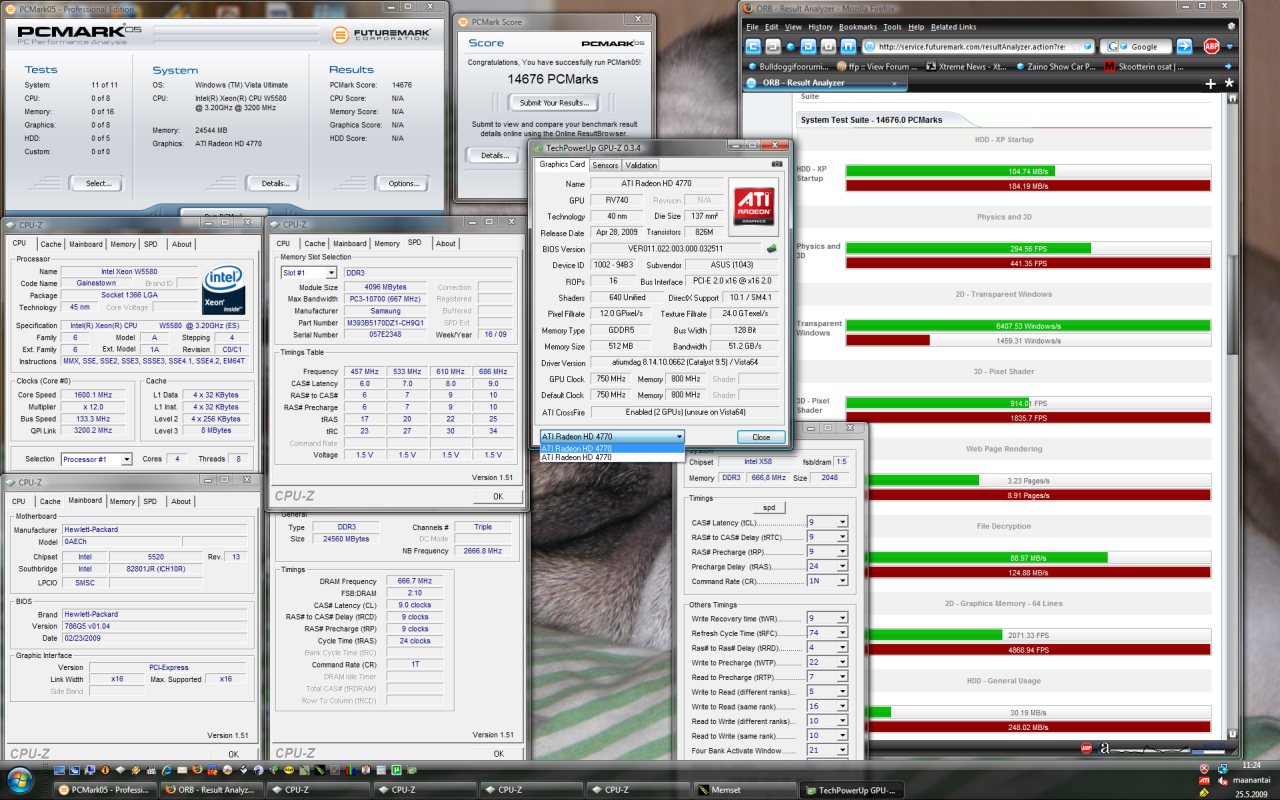Image resolution: width=1280 pixels, height=800 pixels.
Task: Click the red ABP toolbar icon
Action: (1211, 47)
